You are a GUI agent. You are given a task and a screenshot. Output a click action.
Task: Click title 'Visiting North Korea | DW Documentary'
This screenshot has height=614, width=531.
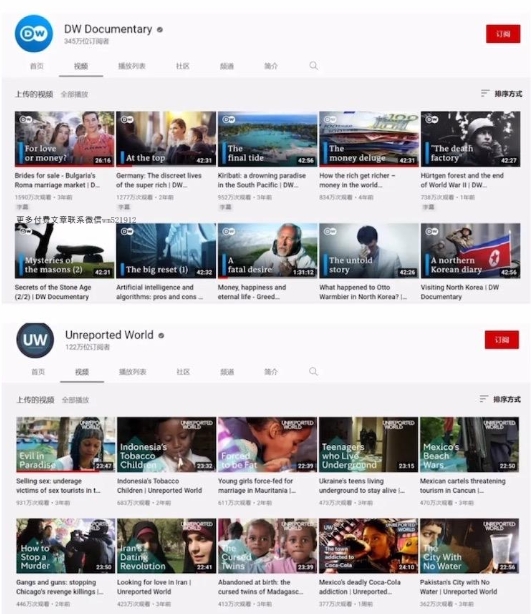pos(460,292)
